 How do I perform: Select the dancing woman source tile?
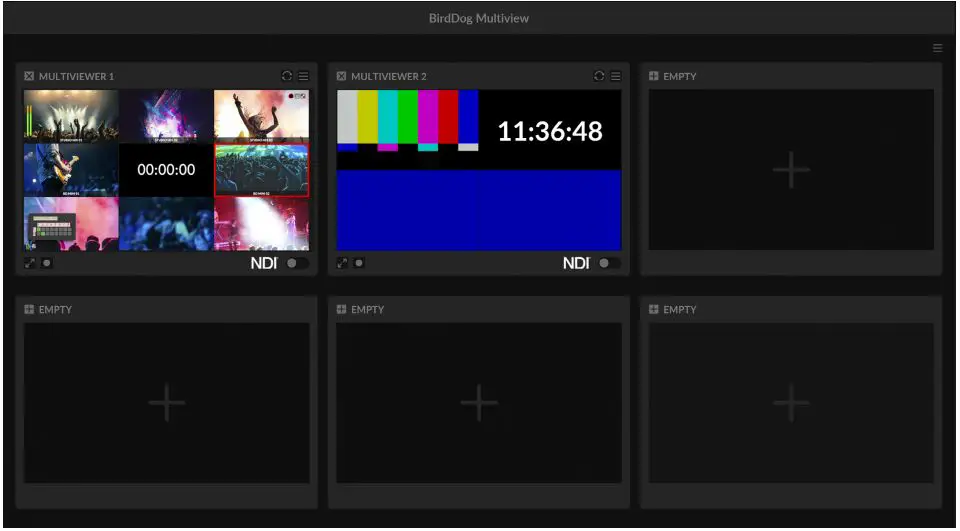[261, 116]
